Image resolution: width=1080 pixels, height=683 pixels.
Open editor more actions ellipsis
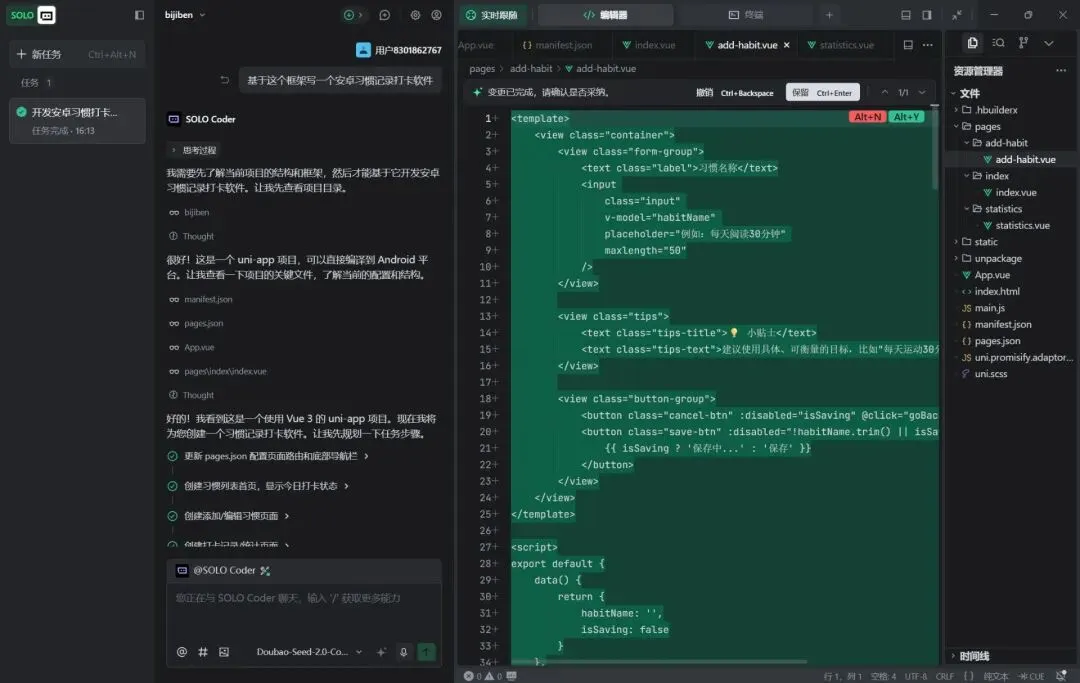click(x=928, y=45)
